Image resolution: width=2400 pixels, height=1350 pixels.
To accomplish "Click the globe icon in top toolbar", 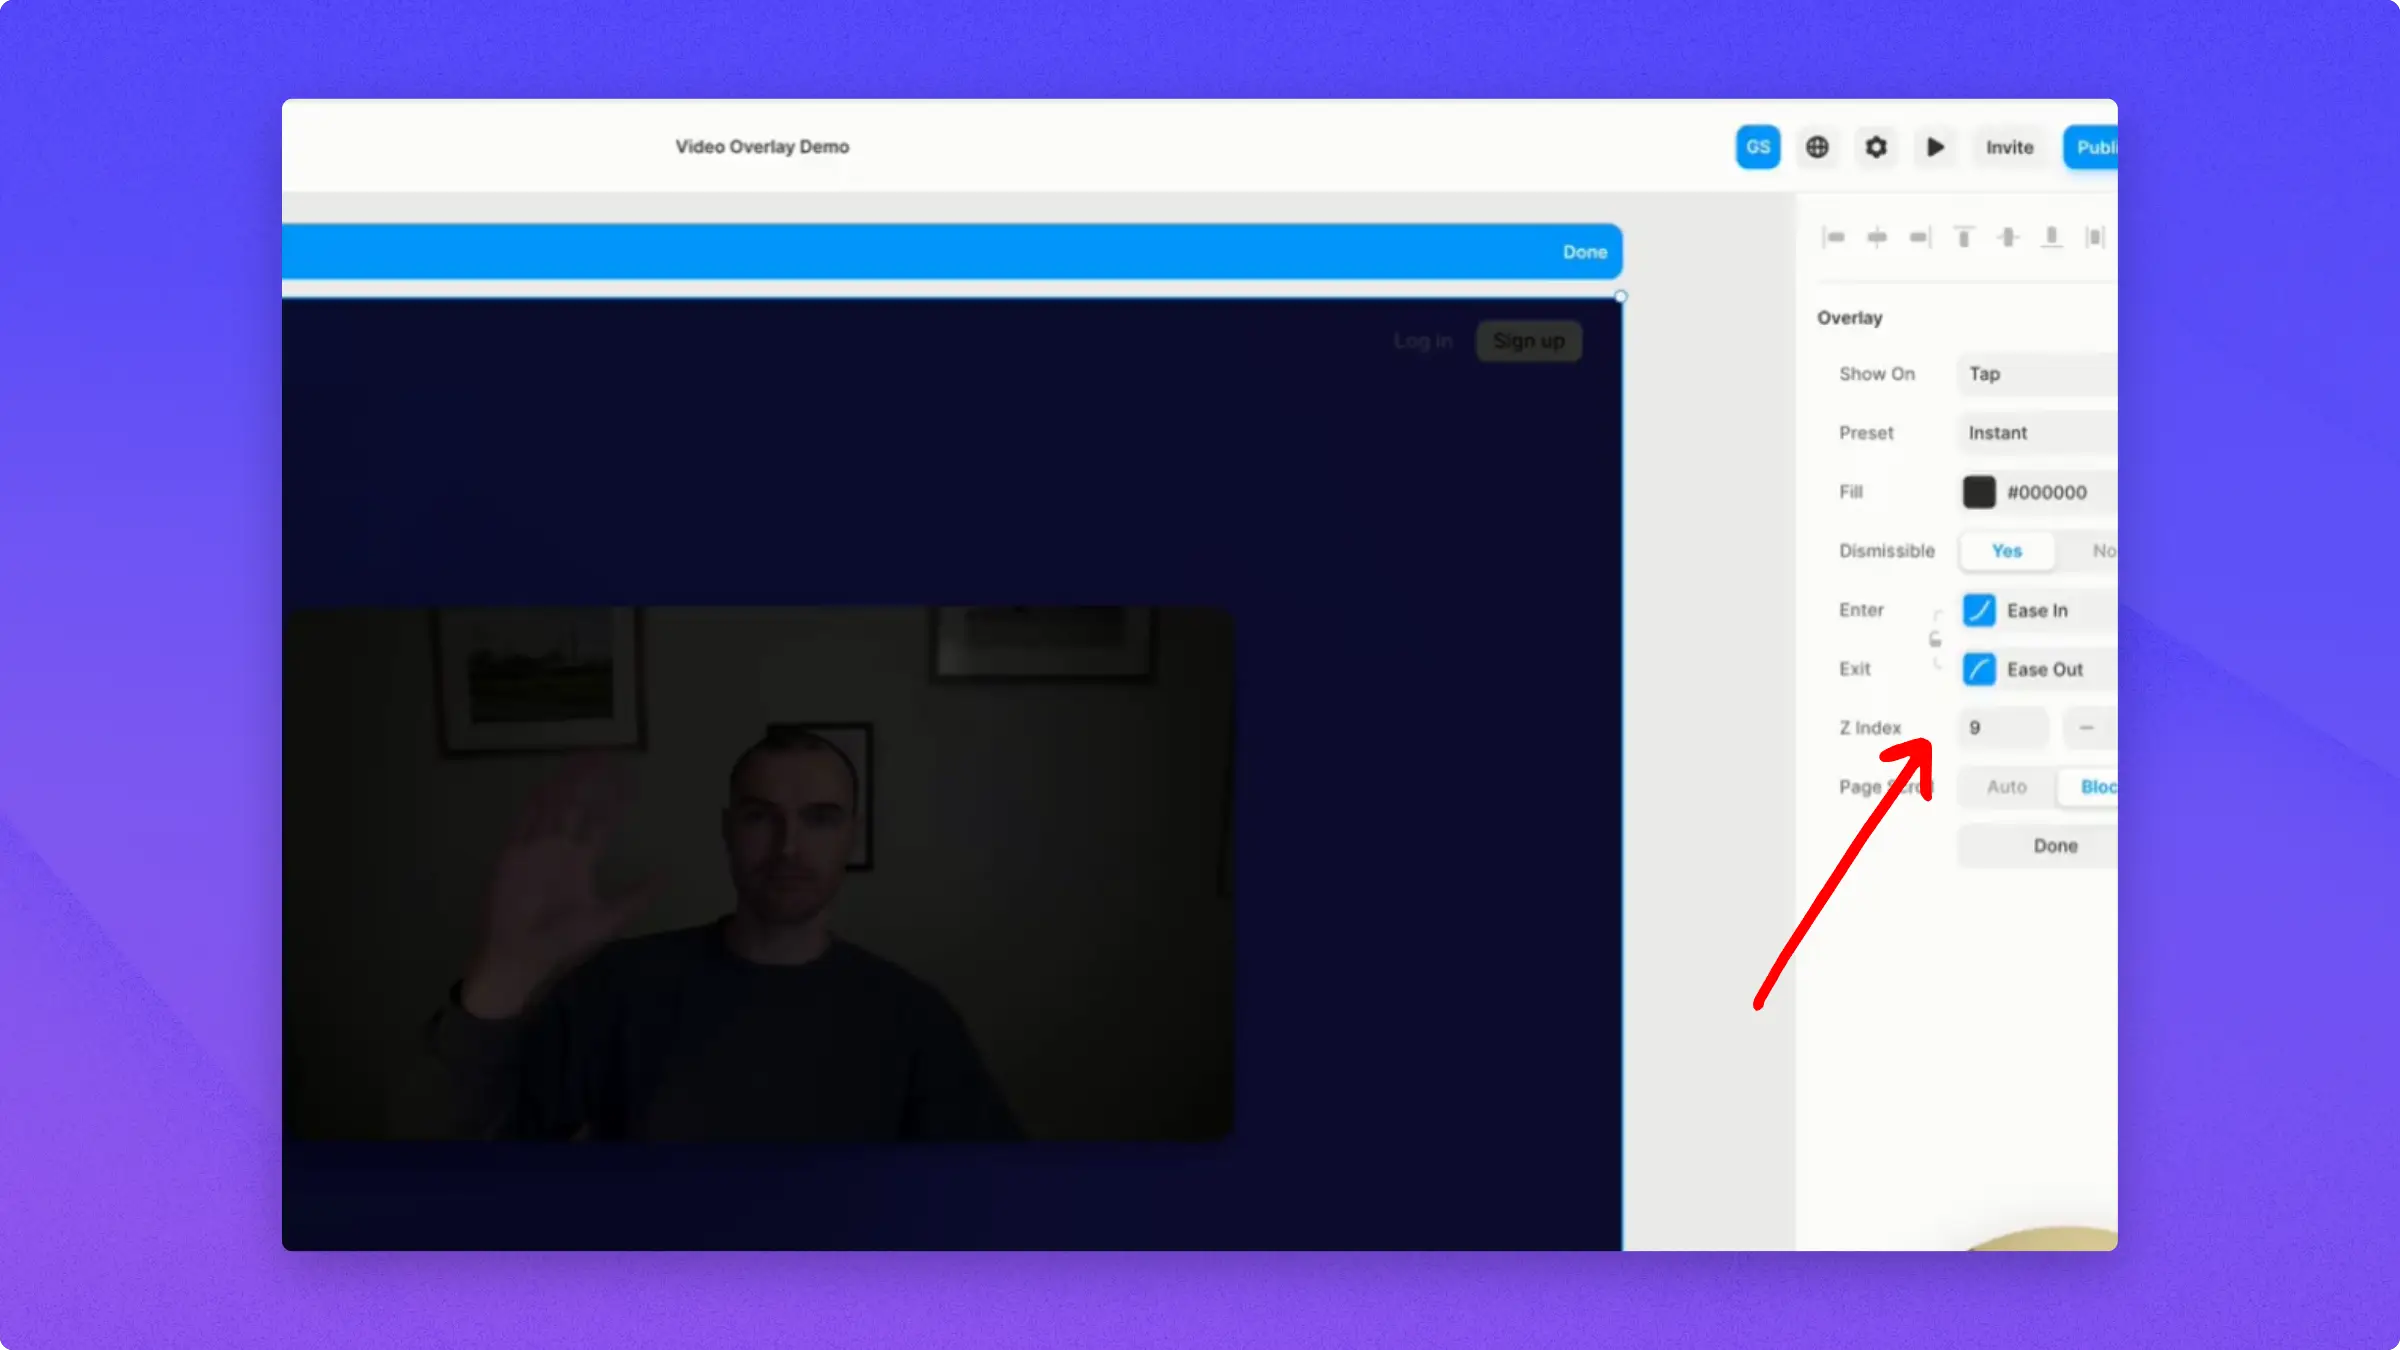I will tap(1817, 147).
